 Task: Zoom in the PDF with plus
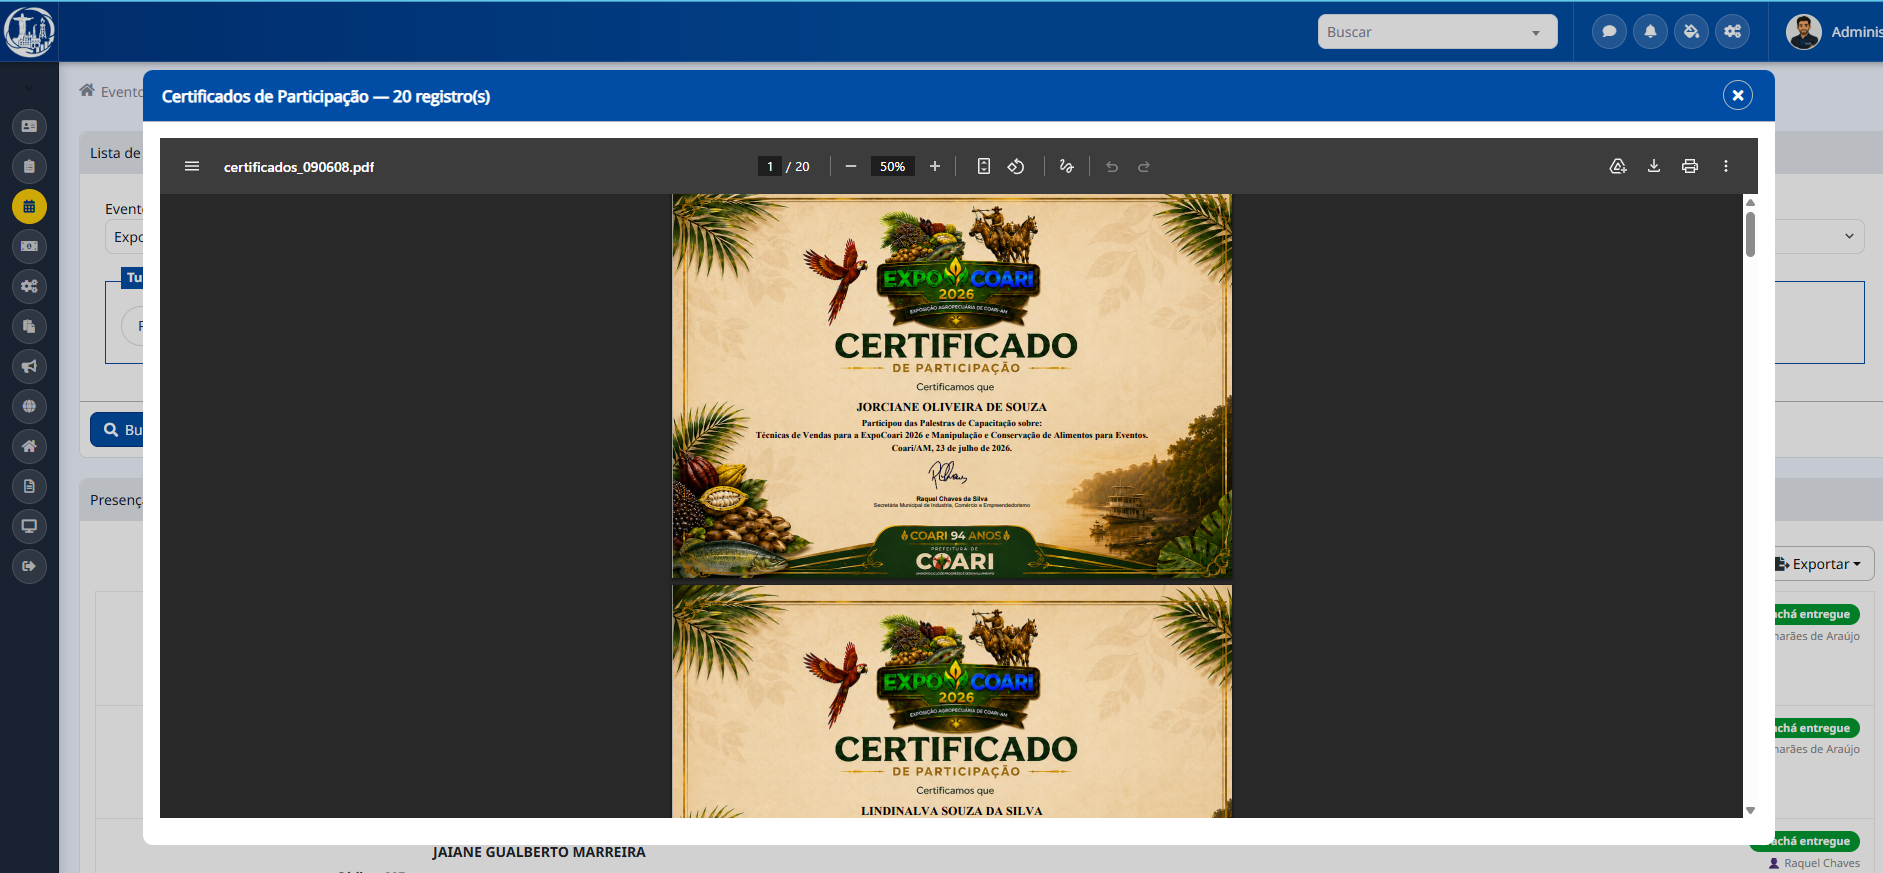click(935, 166)
